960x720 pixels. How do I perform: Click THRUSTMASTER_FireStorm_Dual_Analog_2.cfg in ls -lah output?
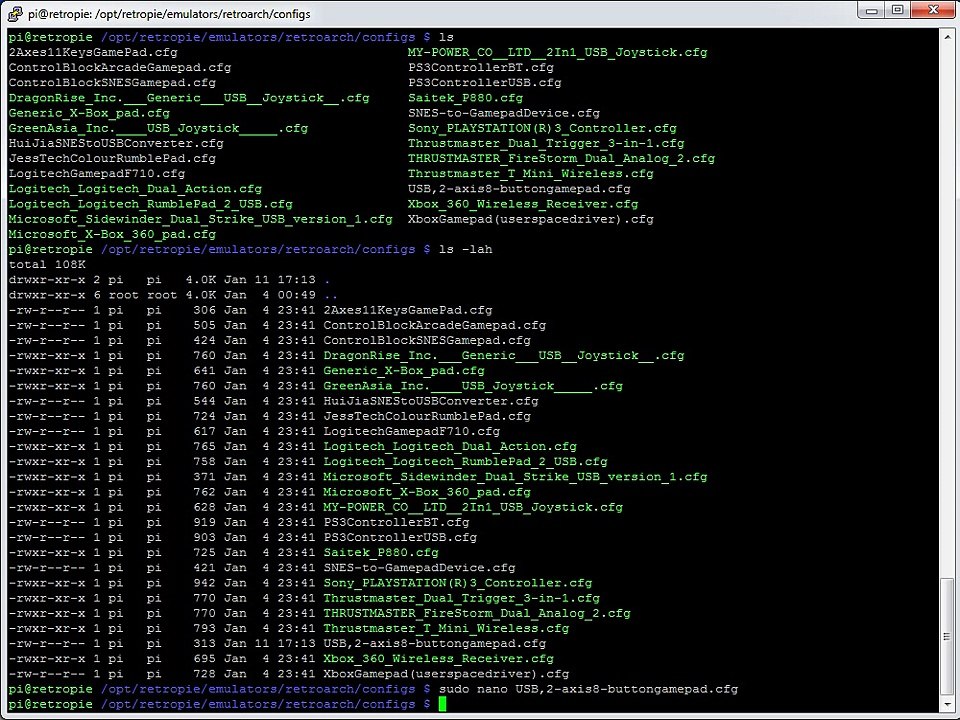coord(477,613)
